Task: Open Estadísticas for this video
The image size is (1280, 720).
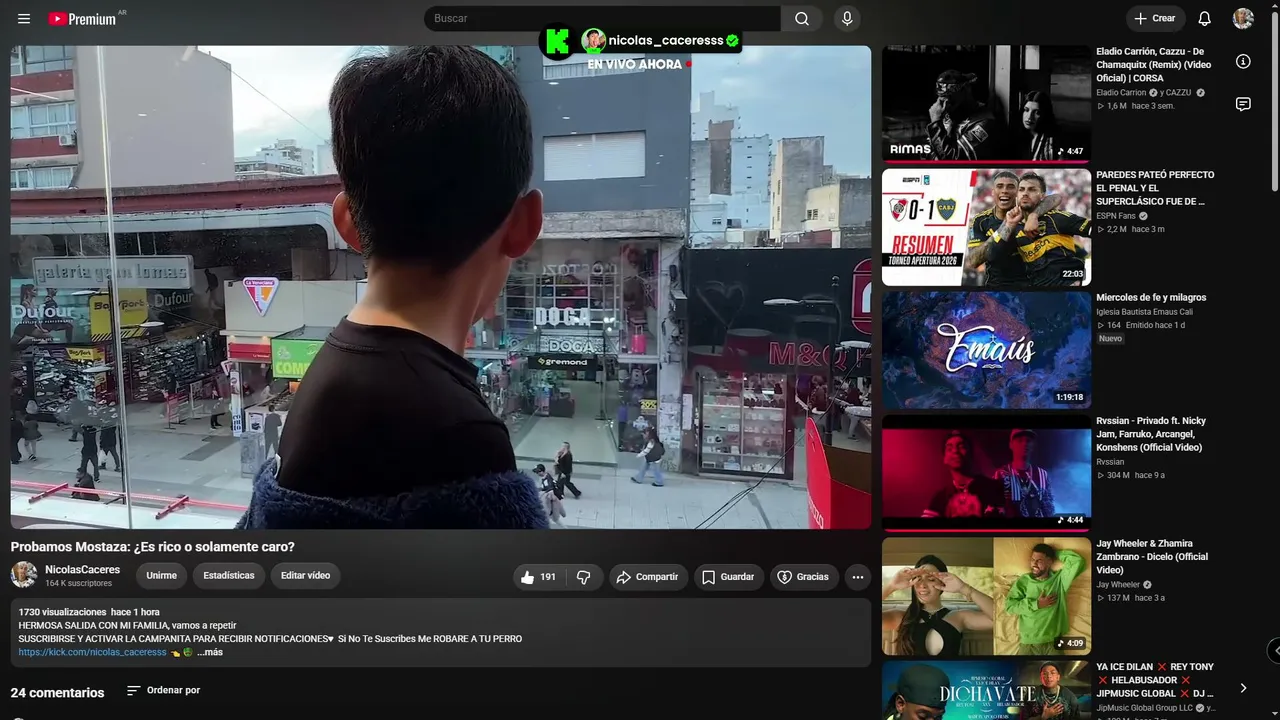Action: (x=229, y=576)
